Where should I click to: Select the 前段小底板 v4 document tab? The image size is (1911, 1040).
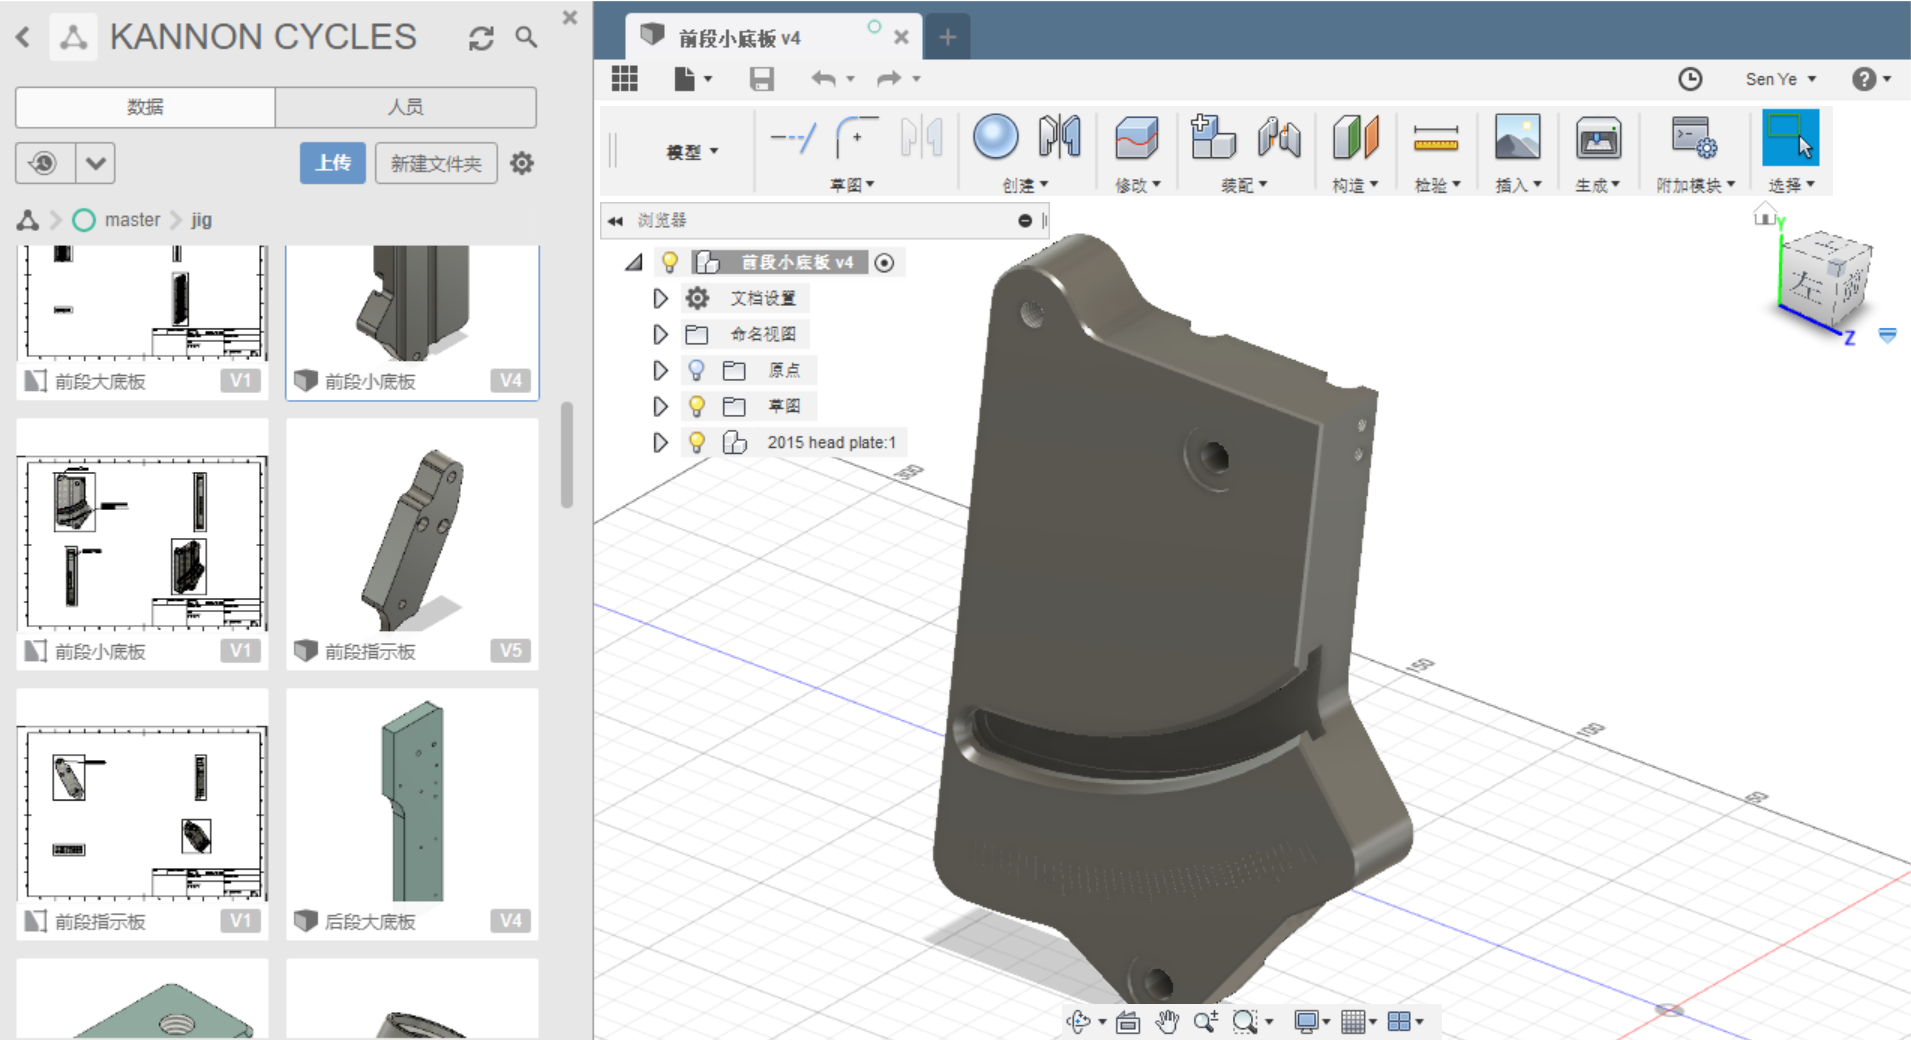[x=740, y=38]
